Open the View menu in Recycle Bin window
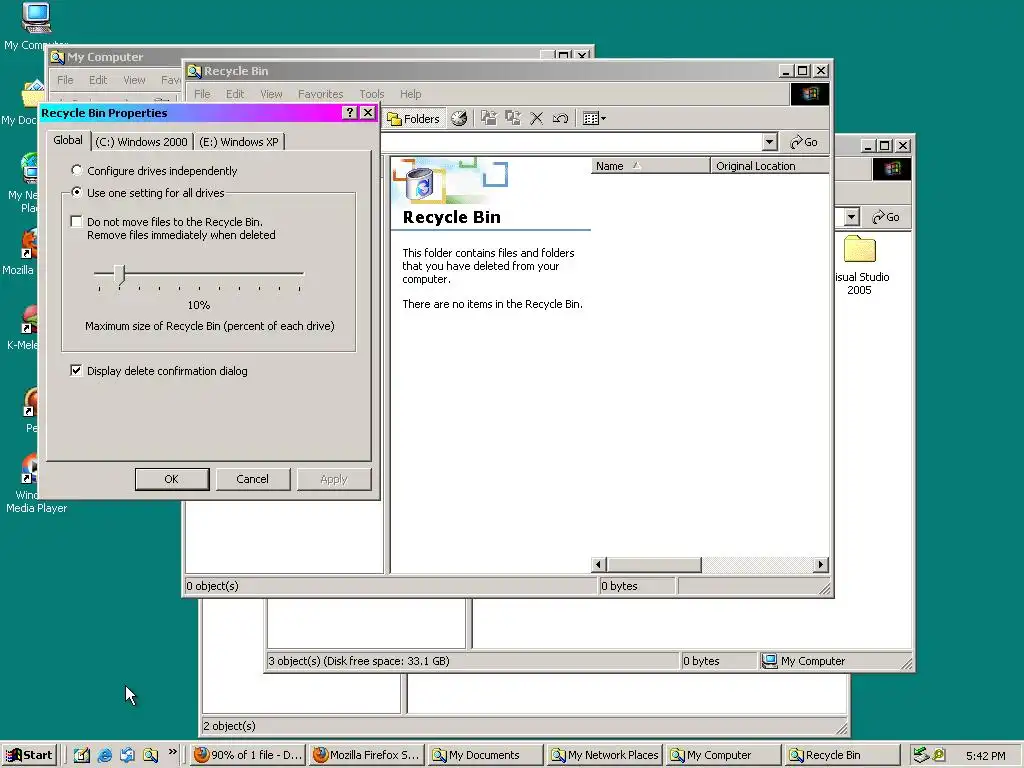Screen dimensions: 1024x768 point(271,94)
